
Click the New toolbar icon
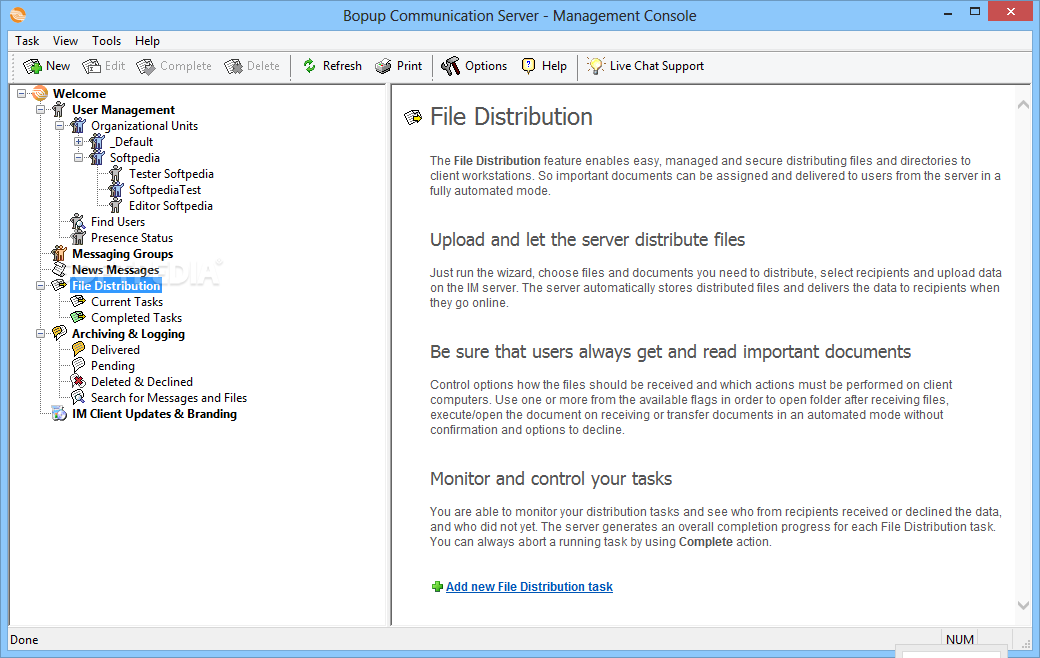click(32, 66)
